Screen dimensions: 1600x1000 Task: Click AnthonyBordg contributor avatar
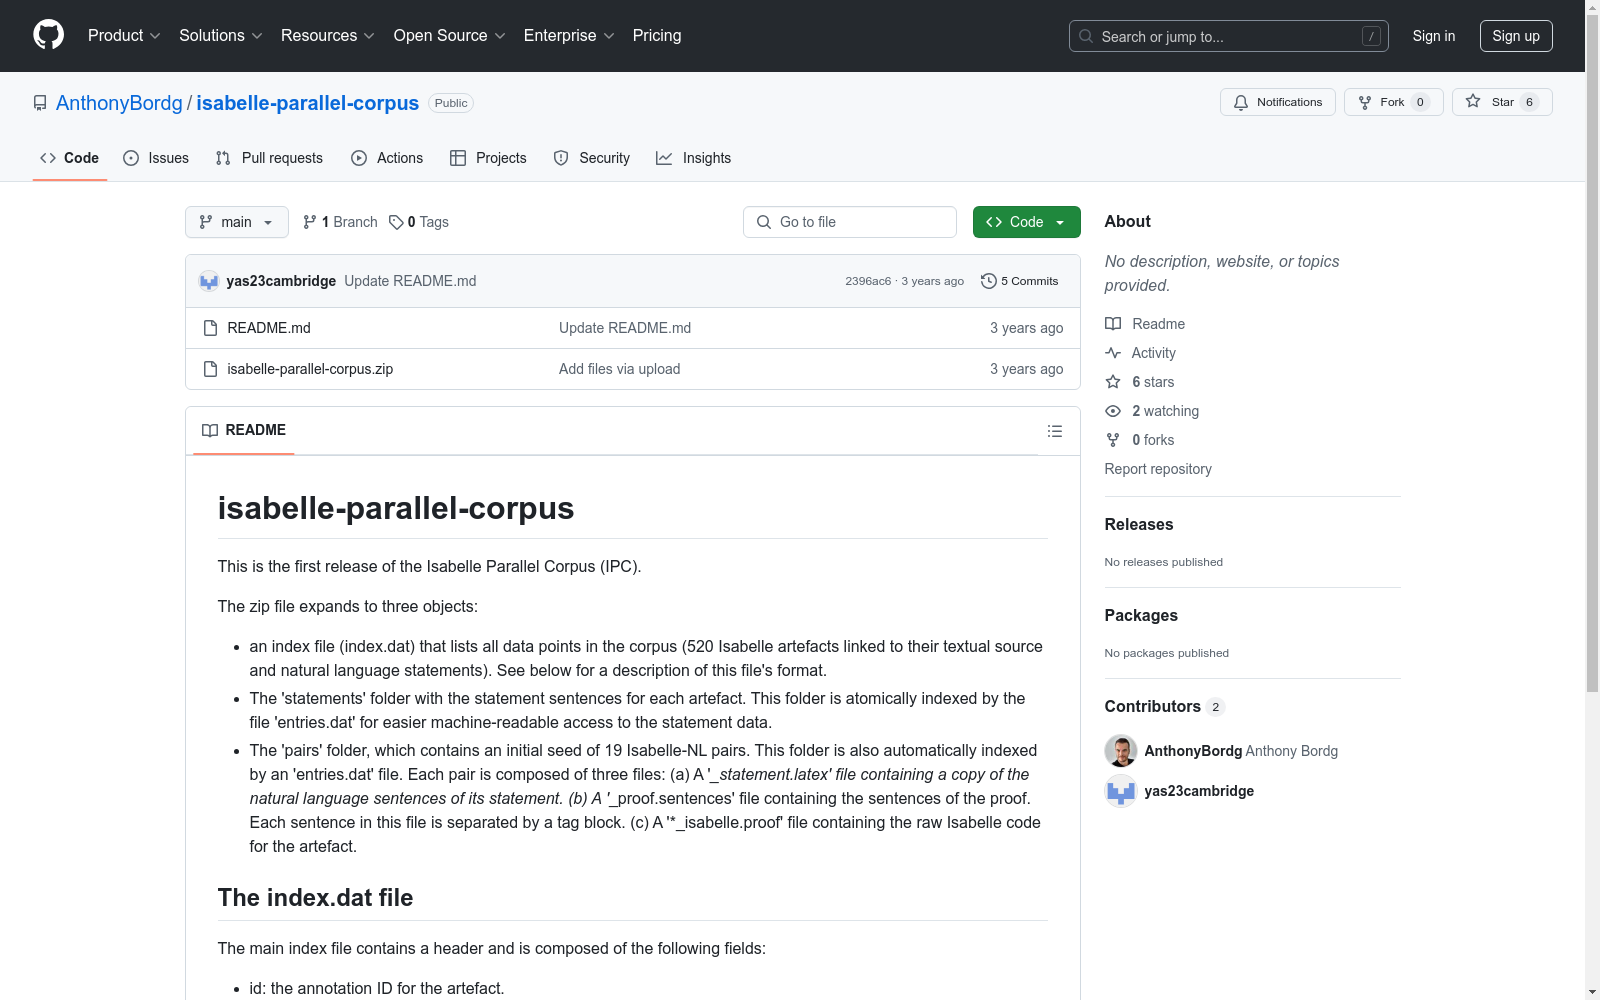pyautogui.click(x=1121, y=751)
